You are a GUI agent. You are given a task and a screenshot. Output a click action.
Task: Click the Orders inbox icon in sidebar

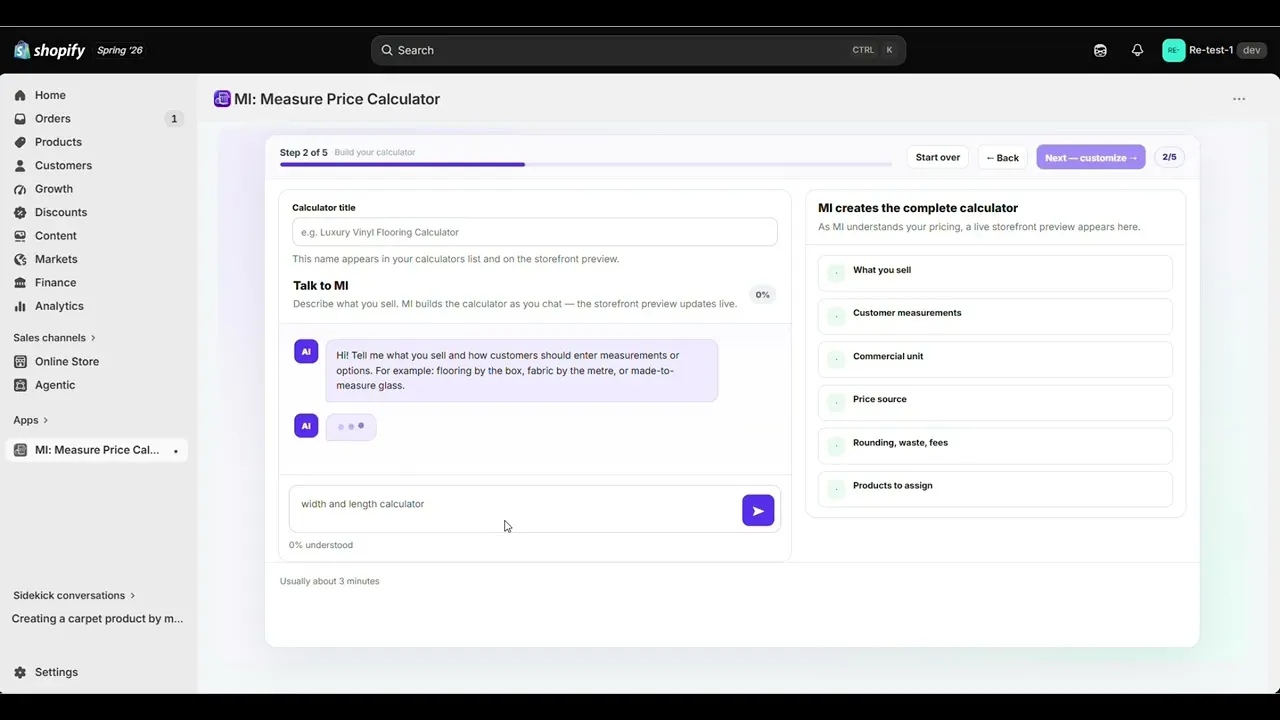pyautogui.click(x=20, y=119)
